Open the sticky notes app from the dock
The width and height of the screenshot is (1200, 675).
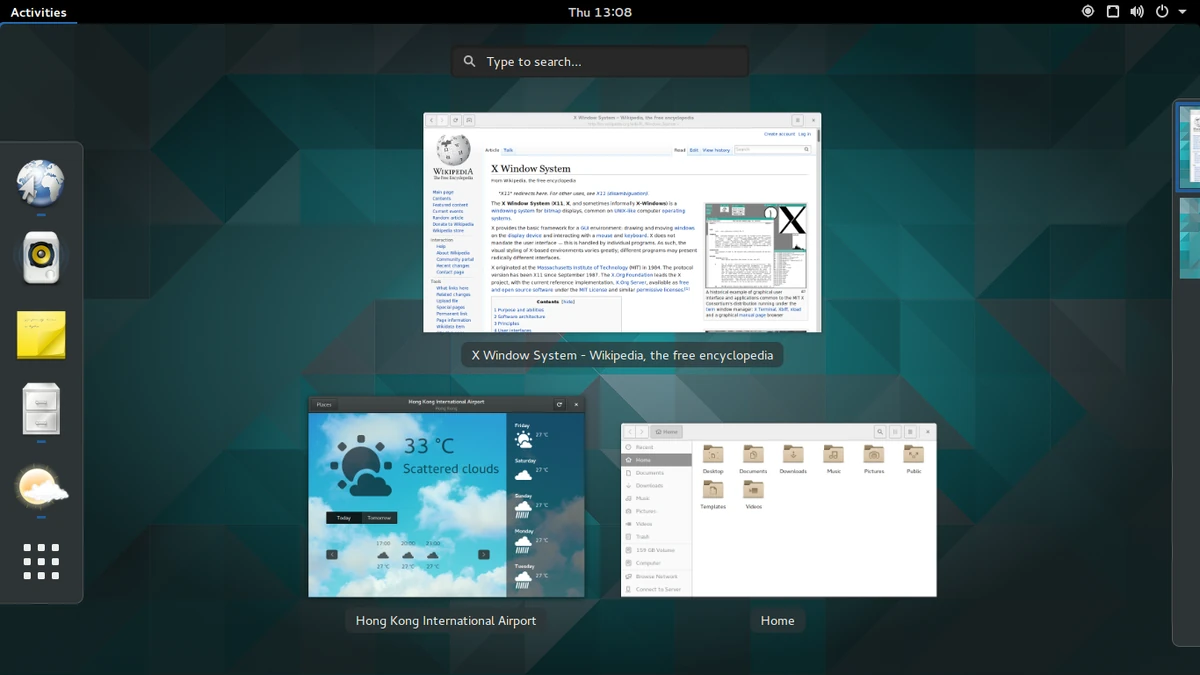point(40,335)
